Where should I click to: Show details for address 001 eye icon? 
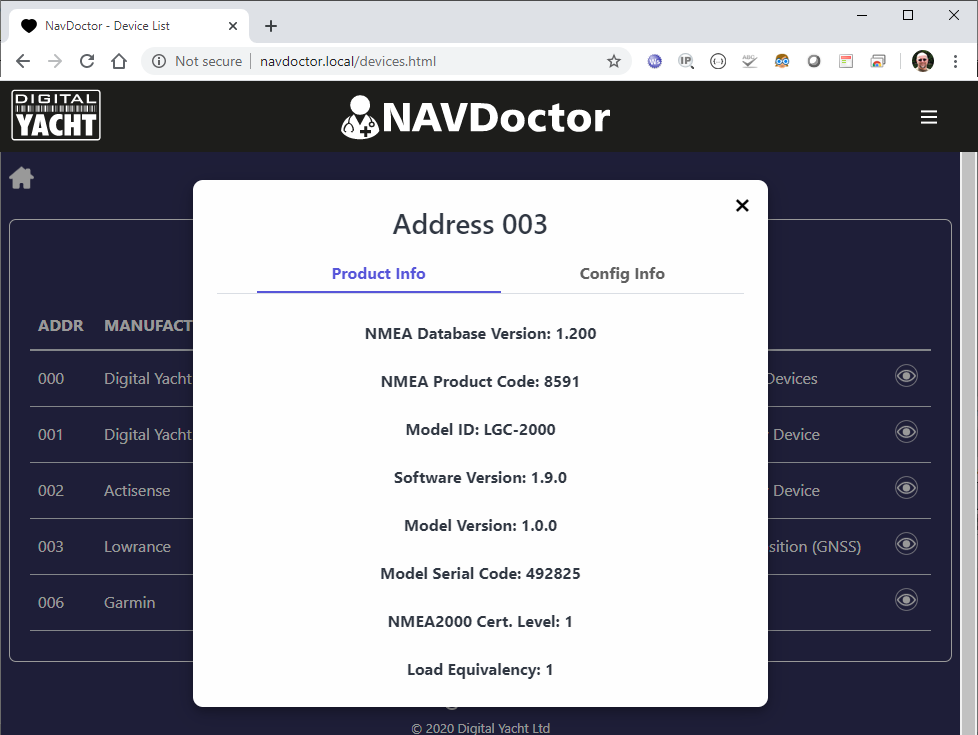tap(906, 432)
